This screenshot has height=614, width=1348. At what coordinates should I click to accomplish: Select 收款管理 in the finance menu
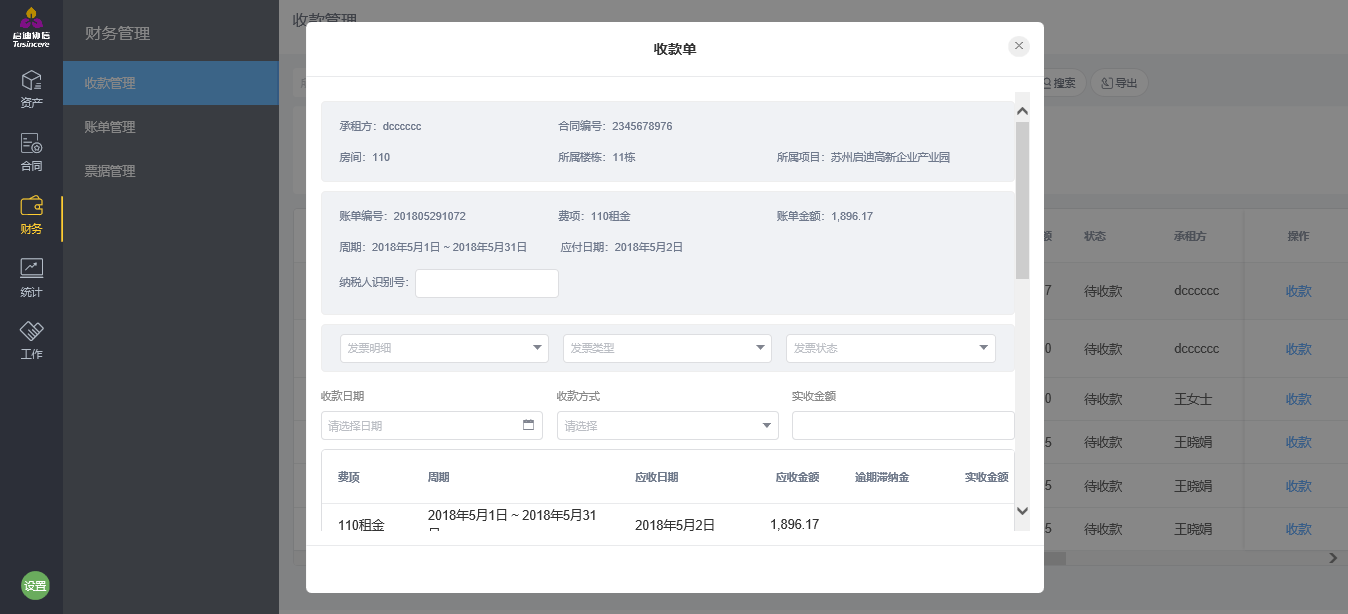(x=171, y=83)
